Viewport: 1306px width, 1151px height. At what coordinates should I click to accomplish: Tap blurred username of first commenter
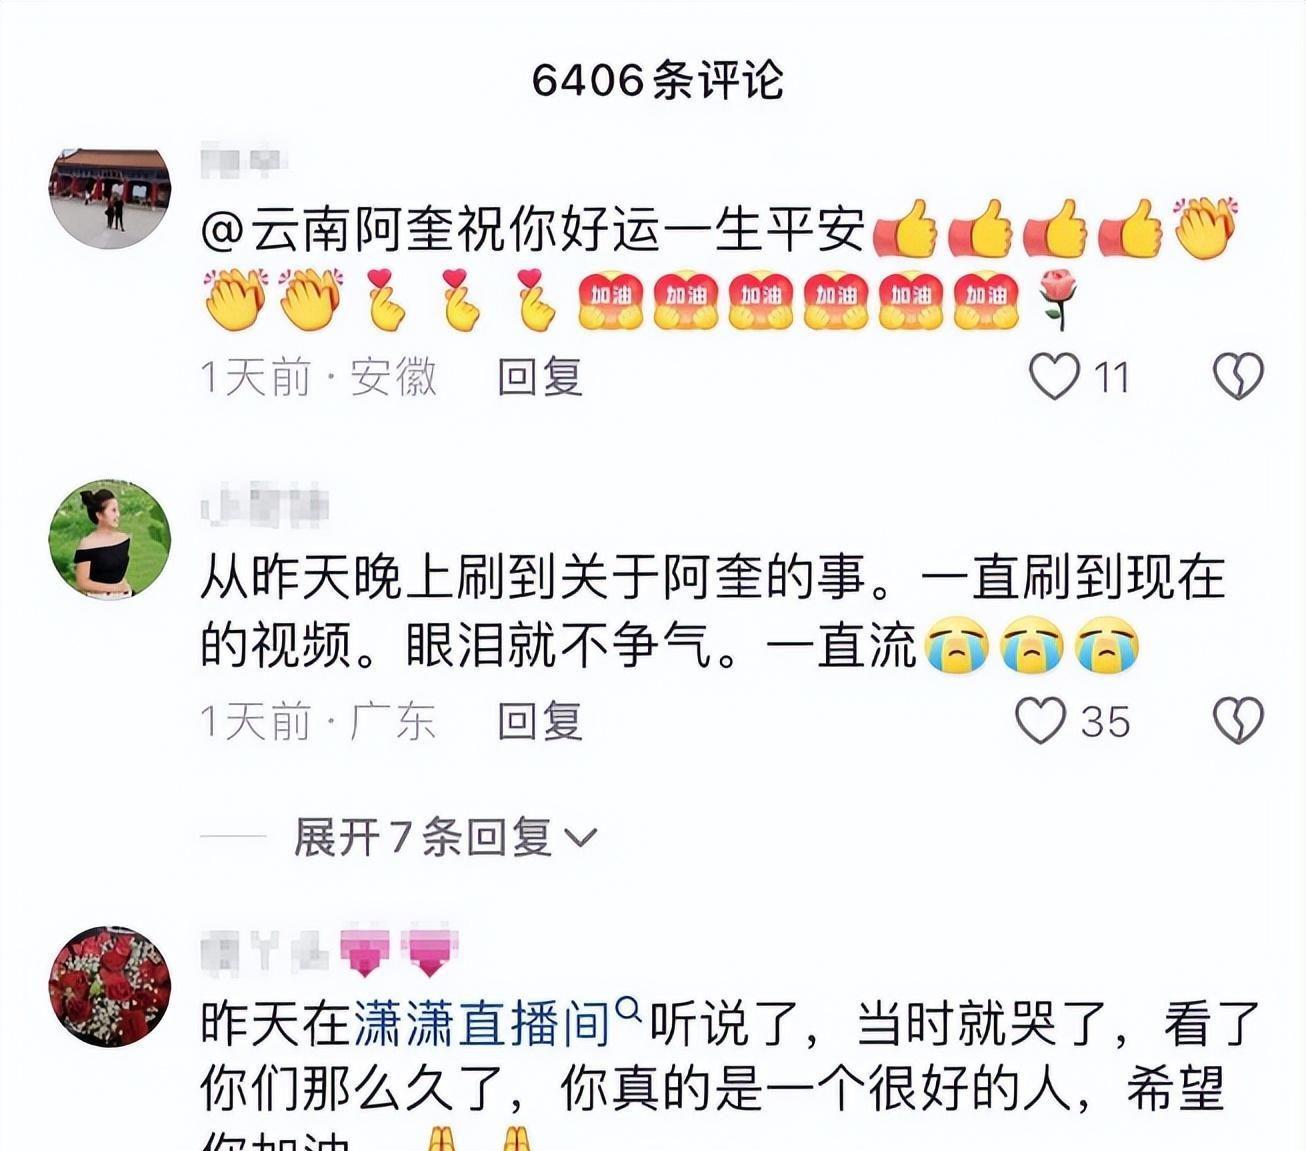[x=243, y=162]
